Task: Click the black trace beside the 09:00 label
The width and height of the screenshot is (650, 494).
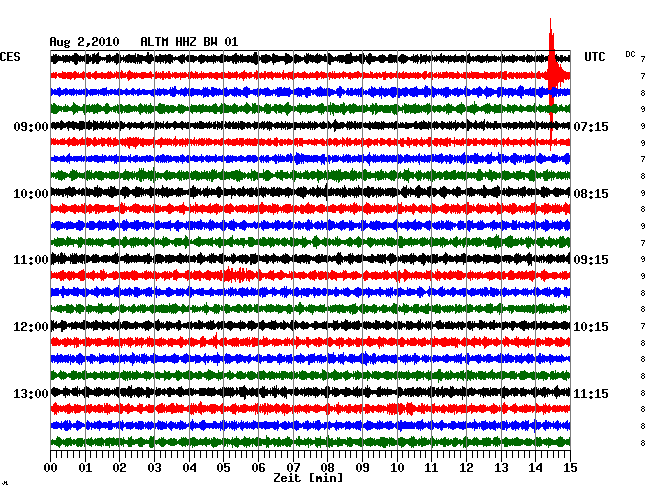Action: pos(310,125)
